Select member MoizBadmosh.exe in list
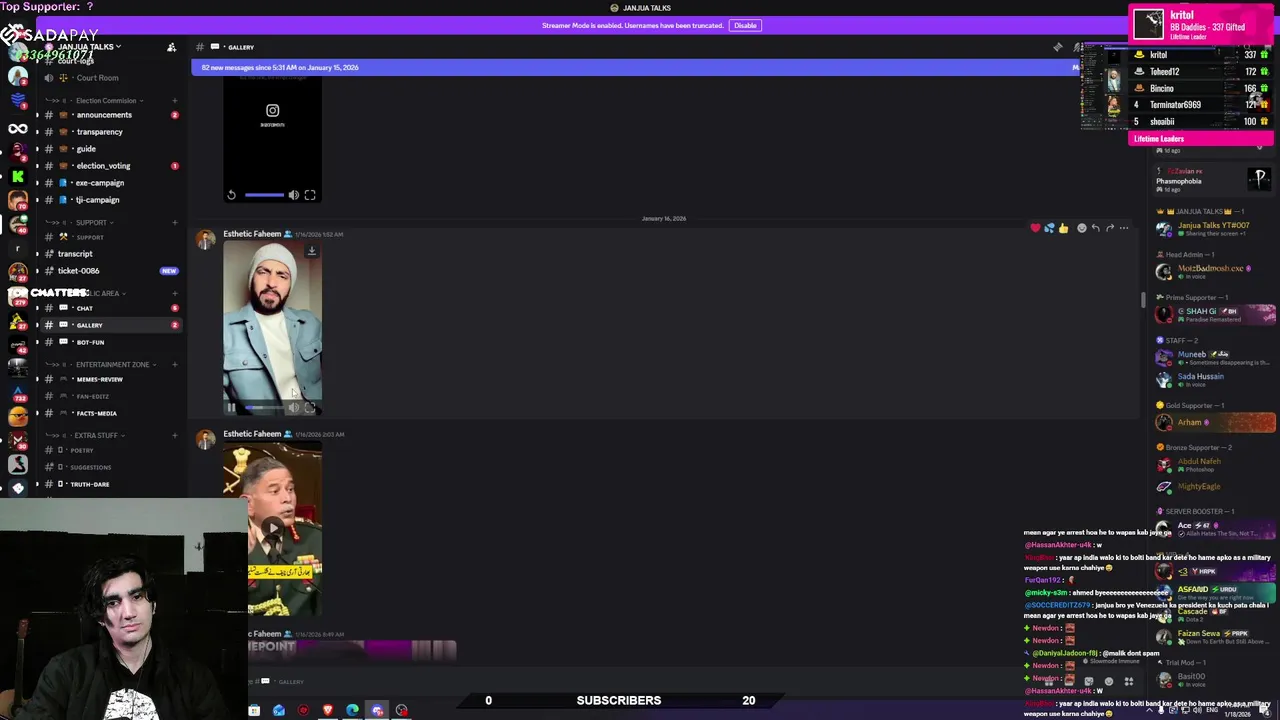The width and height of the screenshot is (1280, 720). click(x=1215, y=271)
